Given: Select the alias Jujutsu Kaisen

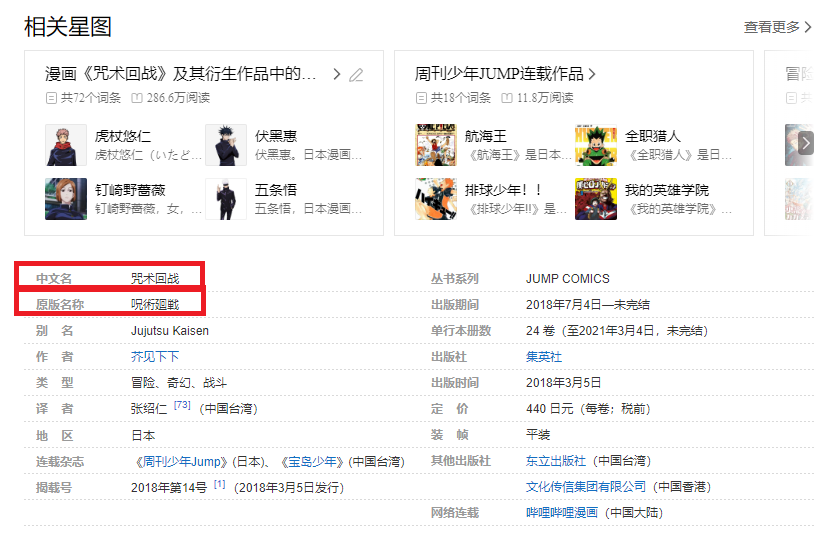Looking at the screenshot, I should tap(170, 331).
